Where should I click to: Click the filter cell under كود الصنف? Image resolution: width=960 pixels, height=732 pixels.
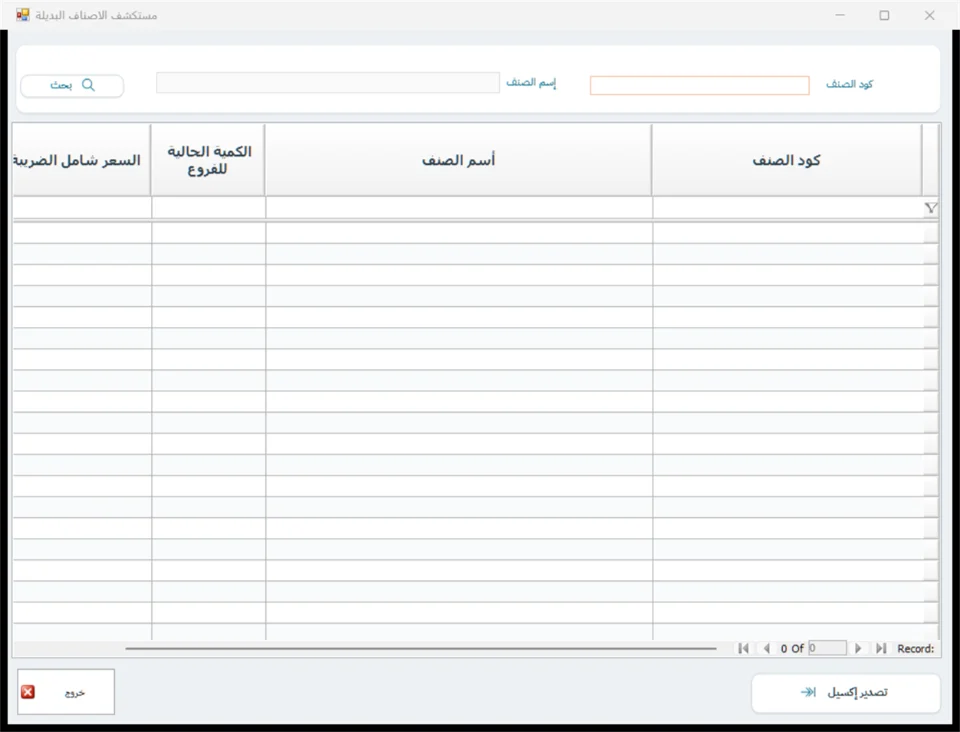tap(788, 207)
